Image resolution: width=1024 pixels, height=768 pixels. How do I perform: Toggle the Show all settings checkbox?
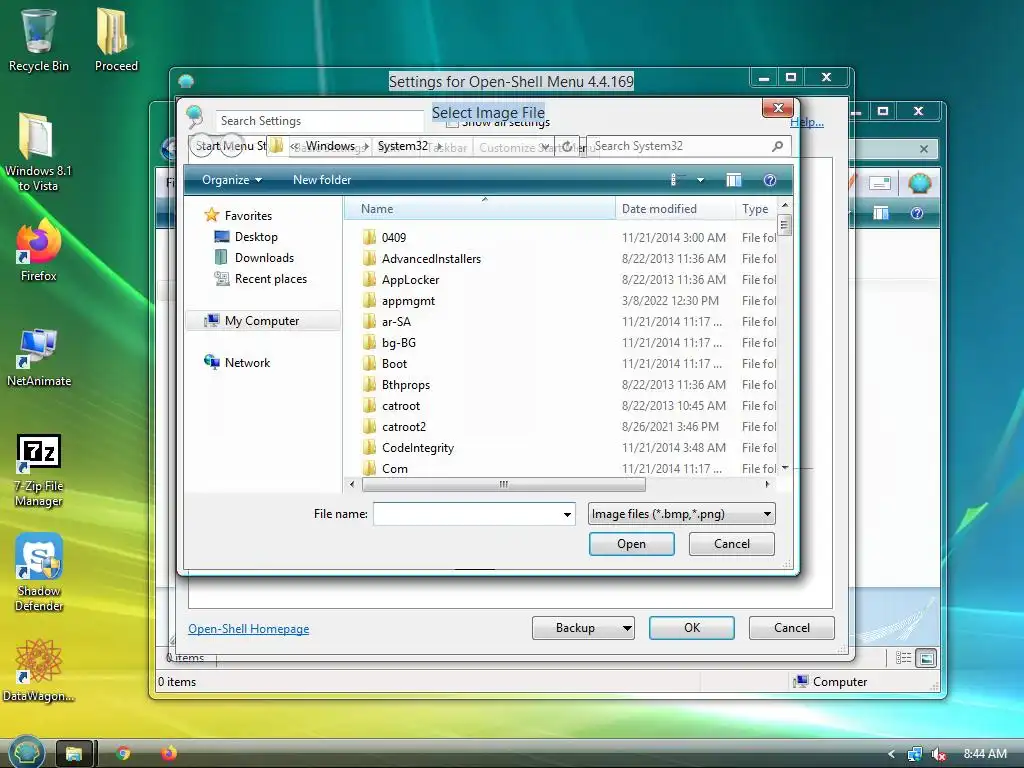point(451,122)
